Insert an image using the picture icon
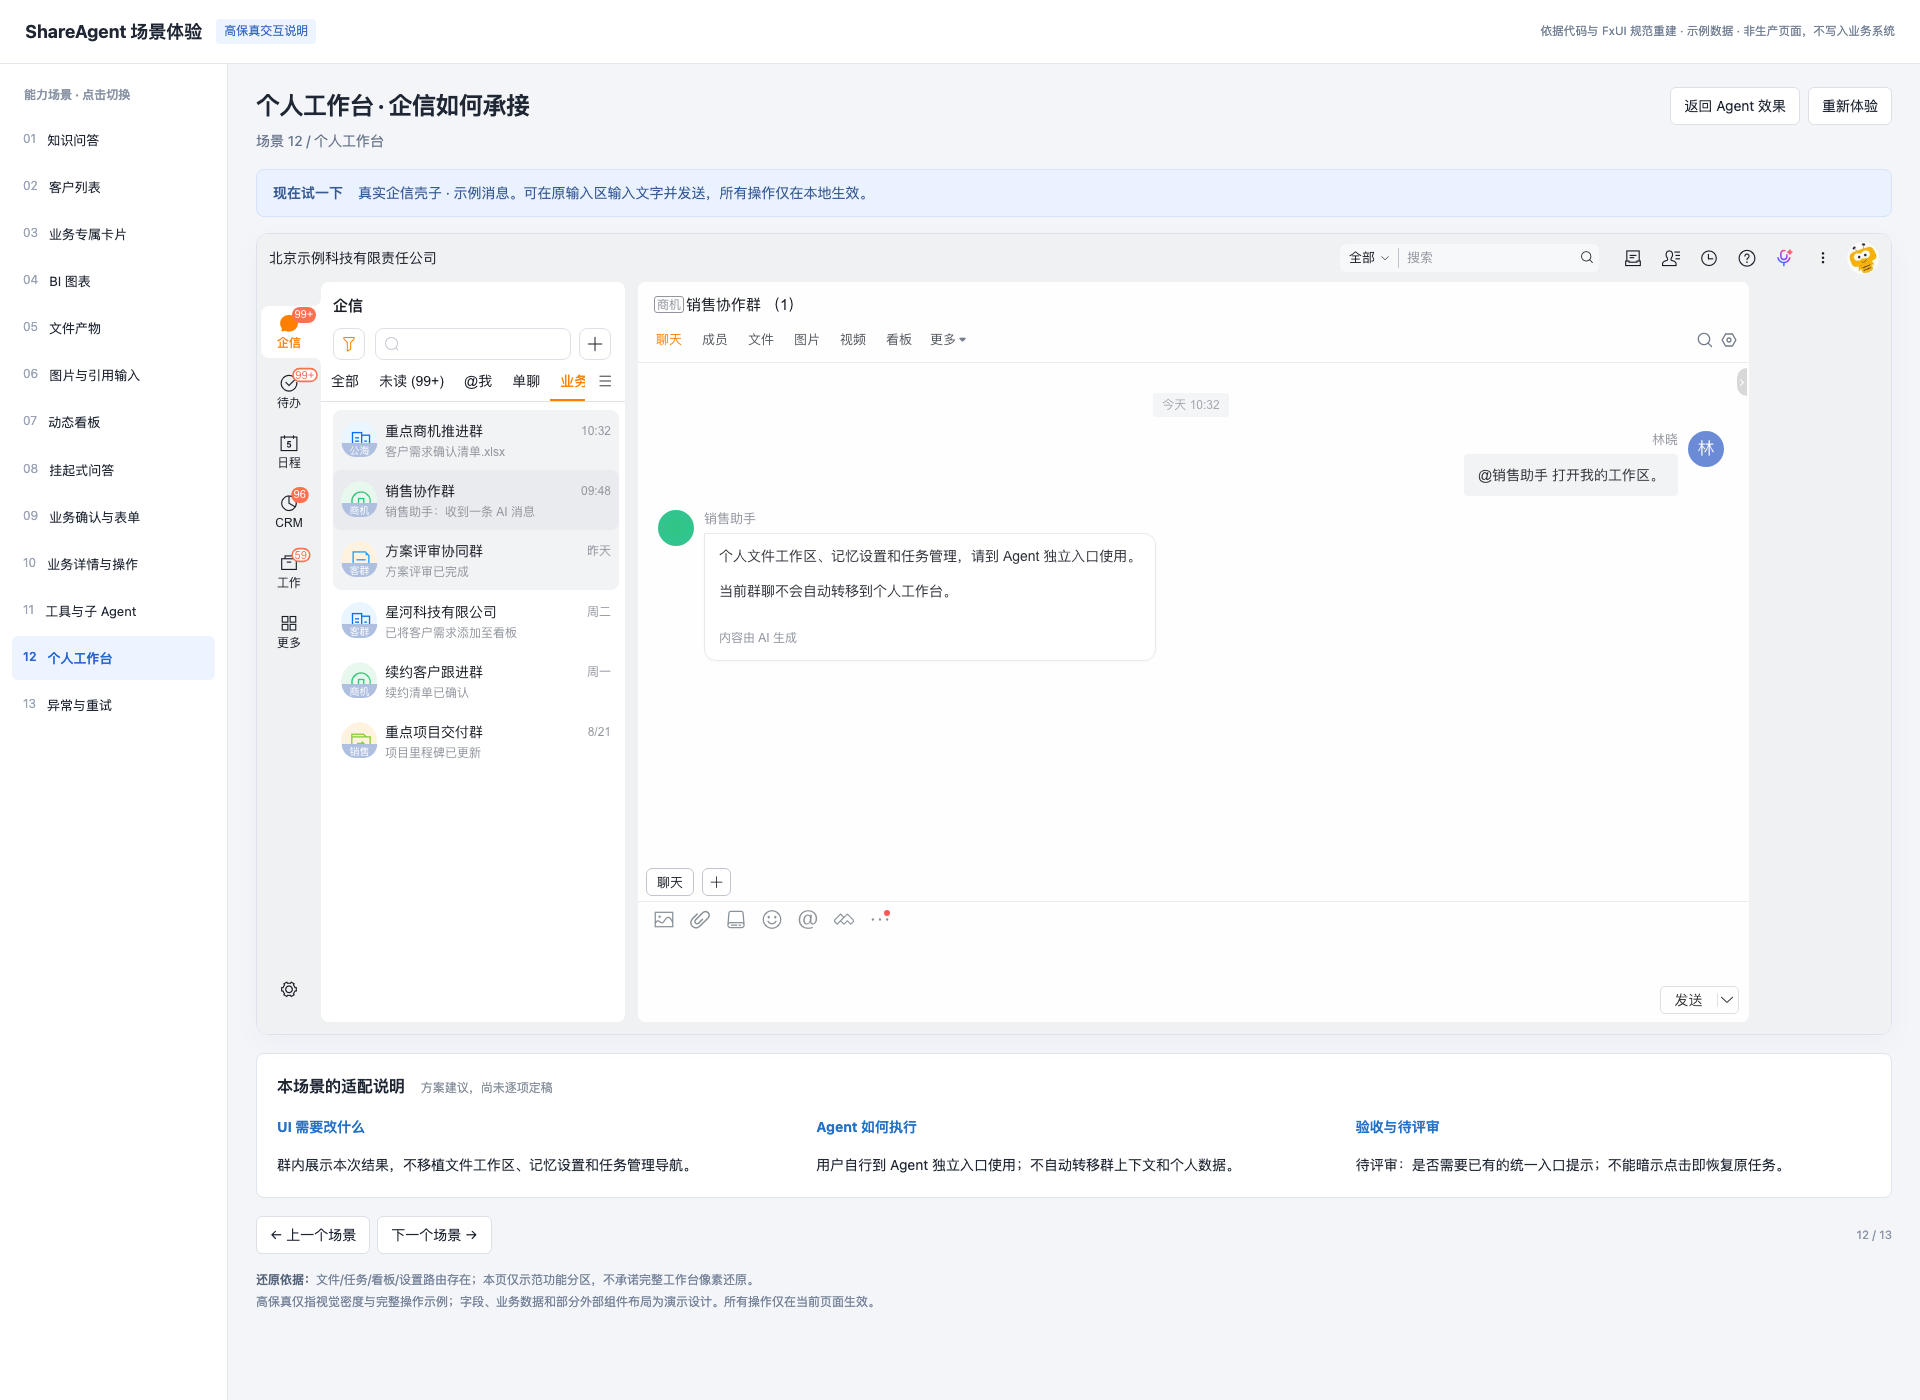This screenshot has height=1400, width=1920. (664, 919)
